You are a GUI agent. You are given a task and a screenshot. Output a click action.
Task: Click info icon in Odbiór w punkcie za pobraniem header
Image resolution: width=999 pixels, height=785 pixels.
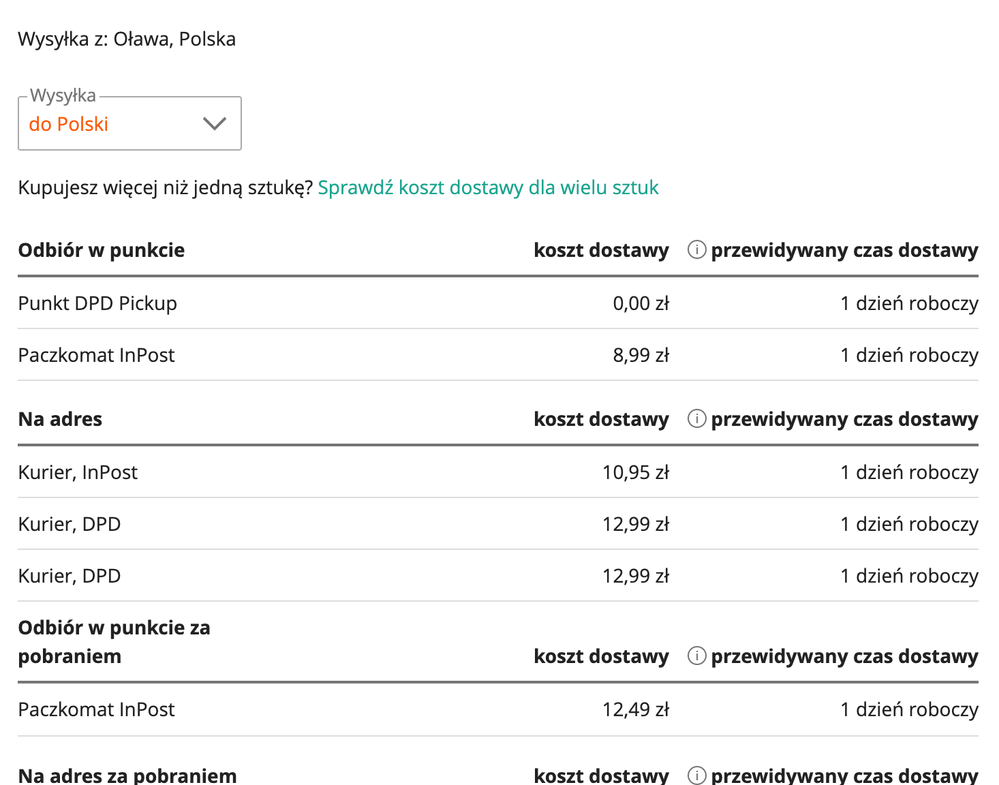click(696, 656)
